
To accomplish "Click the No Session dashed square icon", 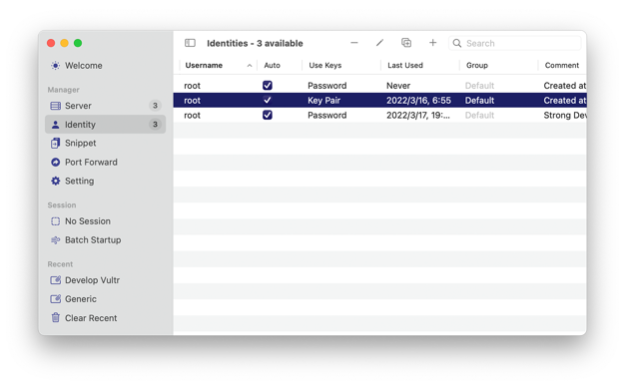I will click(x=55, y=221).
